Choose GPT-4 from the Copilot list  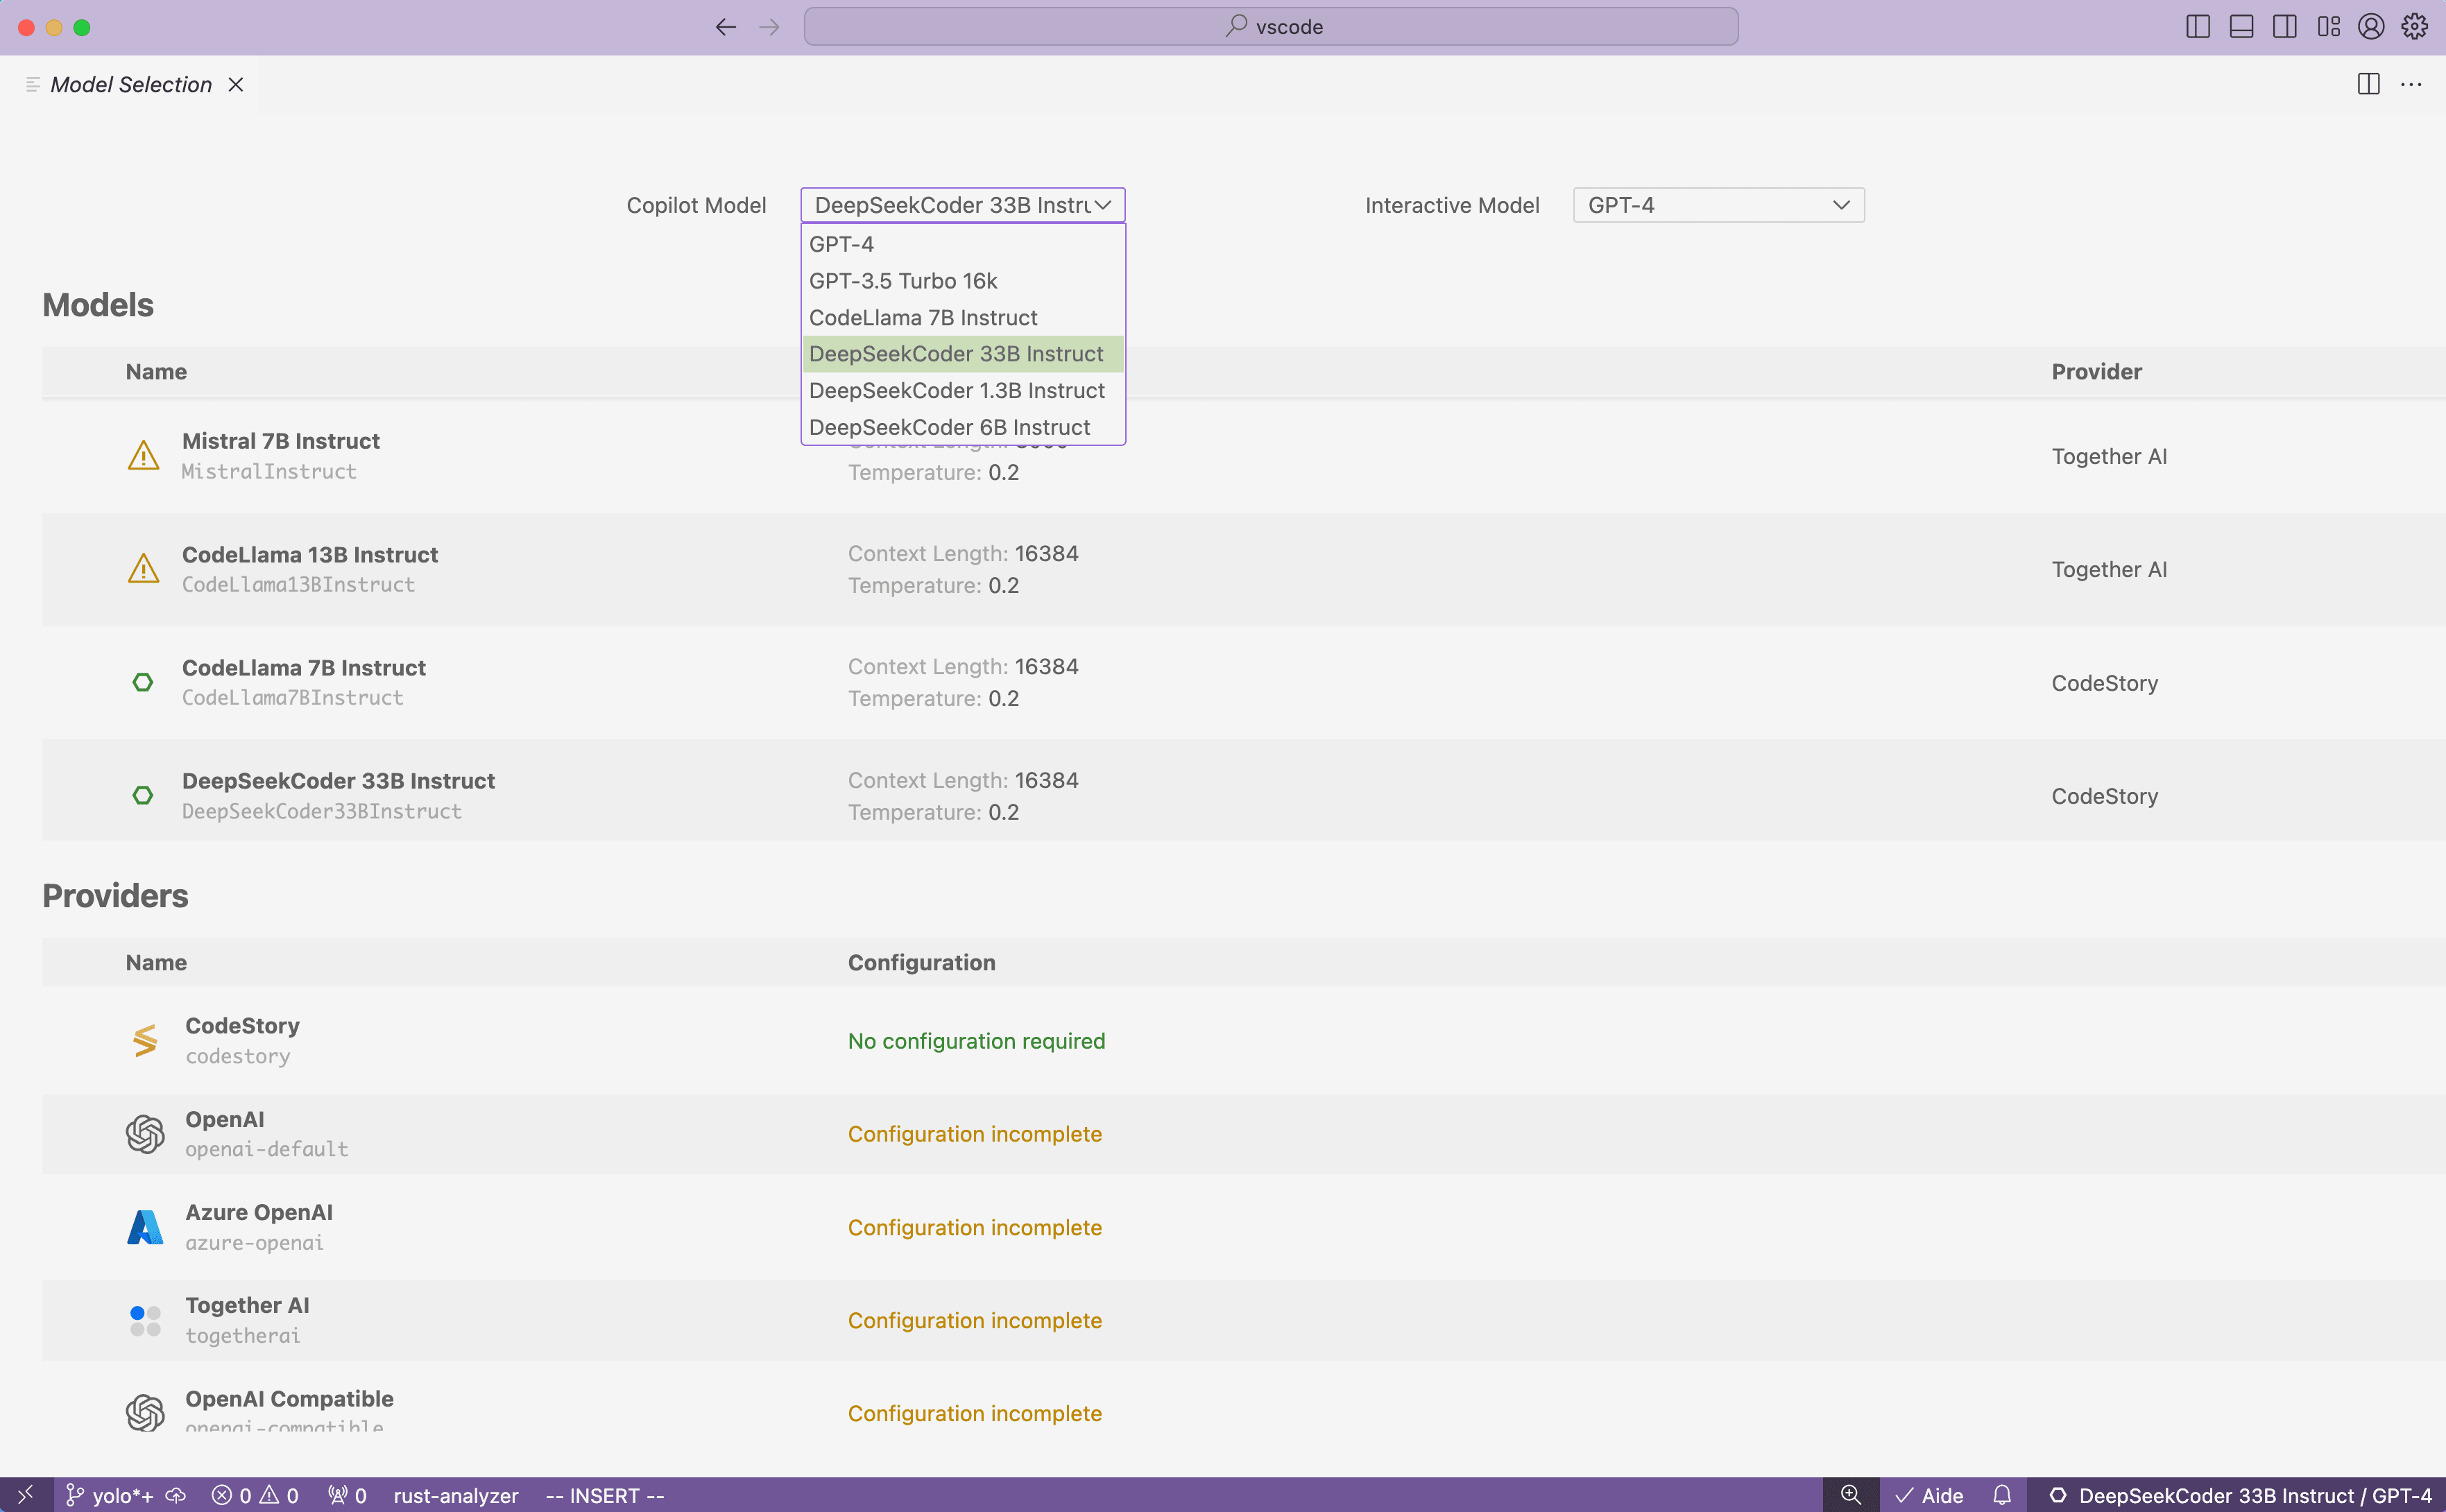click(x=963, y=244)
